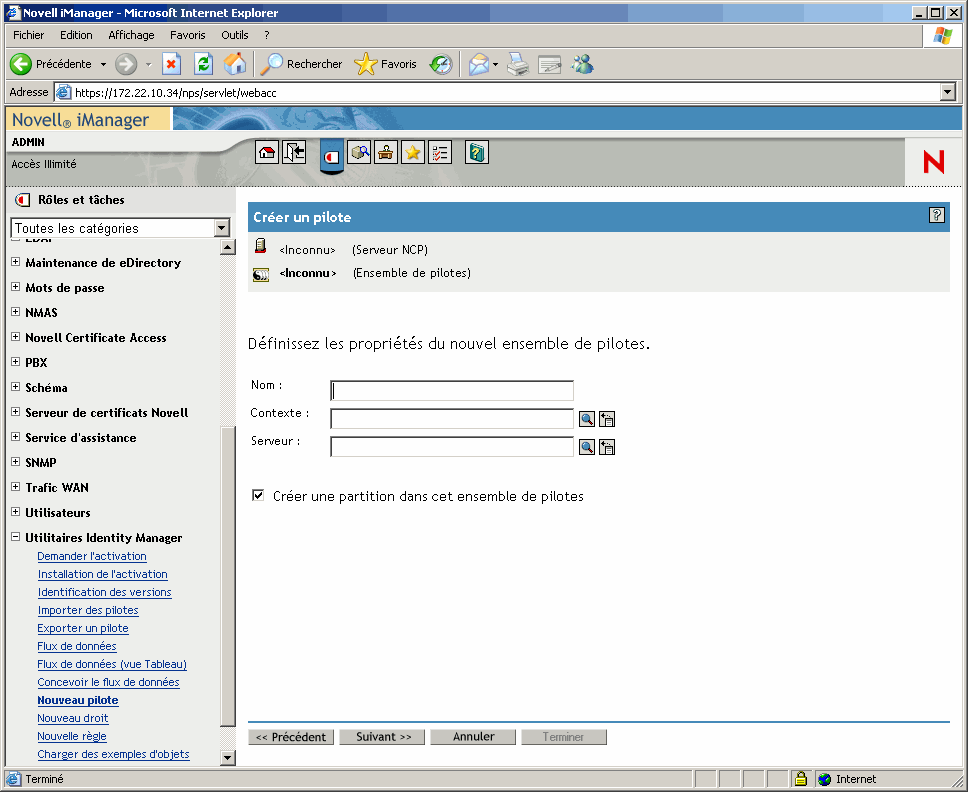968x792 pixels.
Task: Open the Outils menu
Action: (x=234, y=34)
